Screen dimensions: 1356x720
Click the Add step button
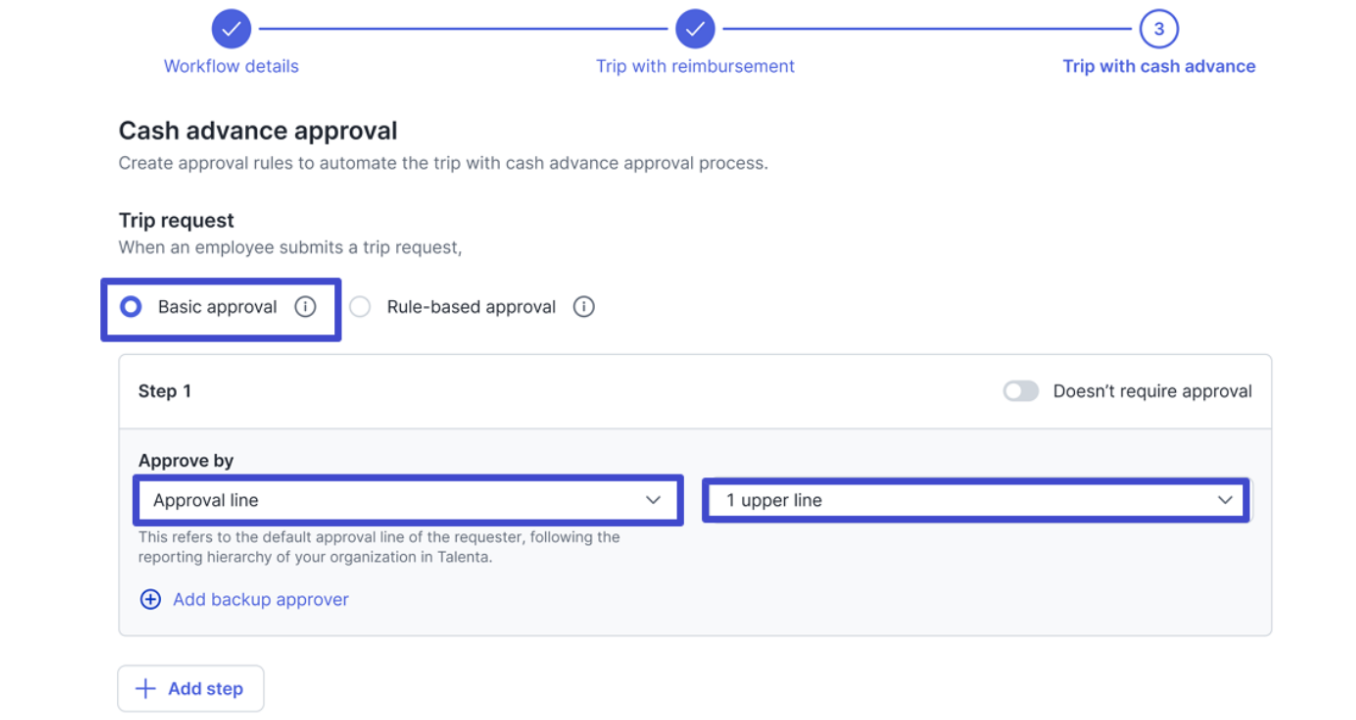pyautogui.click(x=191, y=688)
